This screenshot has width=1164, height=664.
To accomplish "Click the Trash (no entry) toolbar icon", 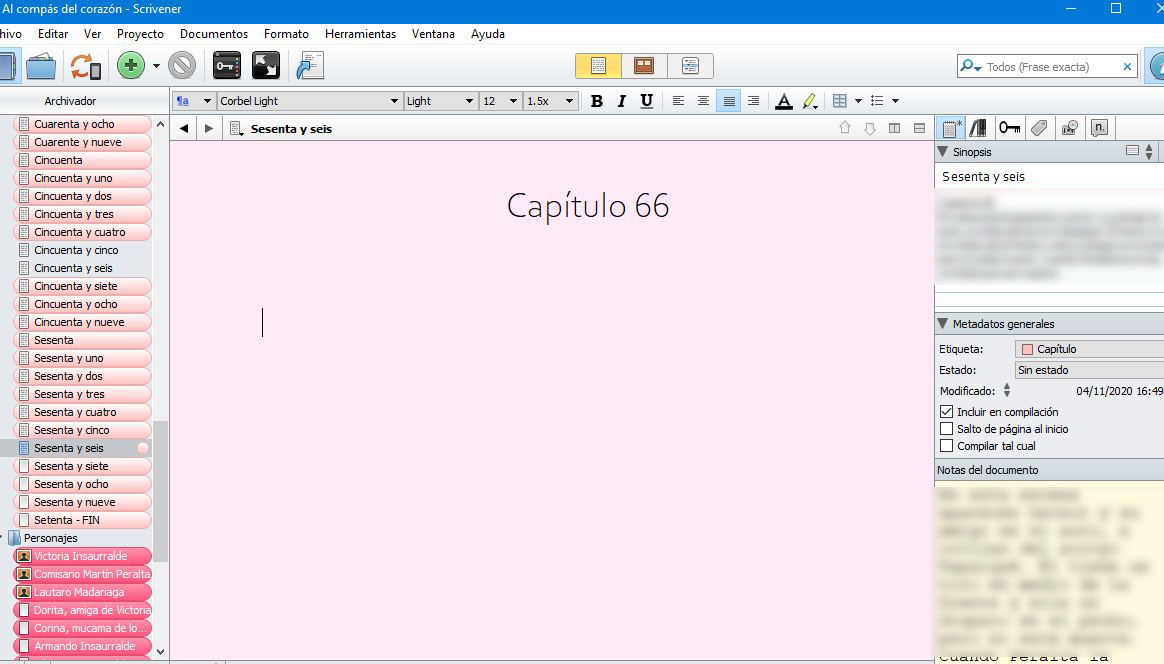I will [182, 65].
